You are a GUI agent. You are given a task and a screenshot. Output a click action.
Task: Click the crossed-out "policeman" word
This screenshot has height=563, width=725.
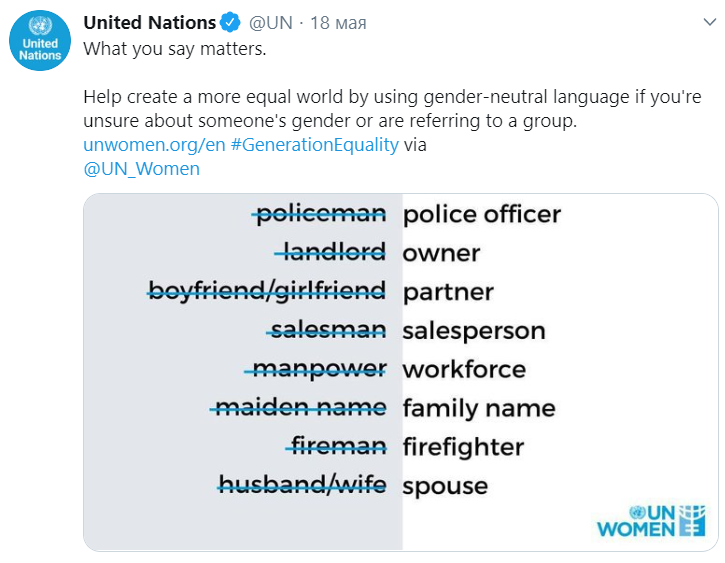point(321,214)
